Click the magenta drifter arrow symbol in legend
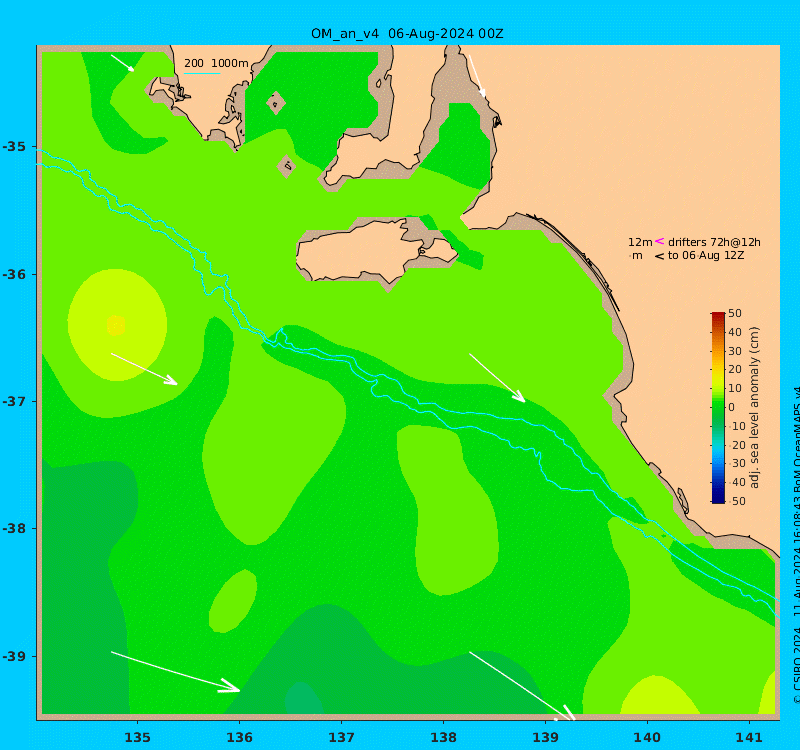This screenshot has height=750, width=800. point(659,241)
